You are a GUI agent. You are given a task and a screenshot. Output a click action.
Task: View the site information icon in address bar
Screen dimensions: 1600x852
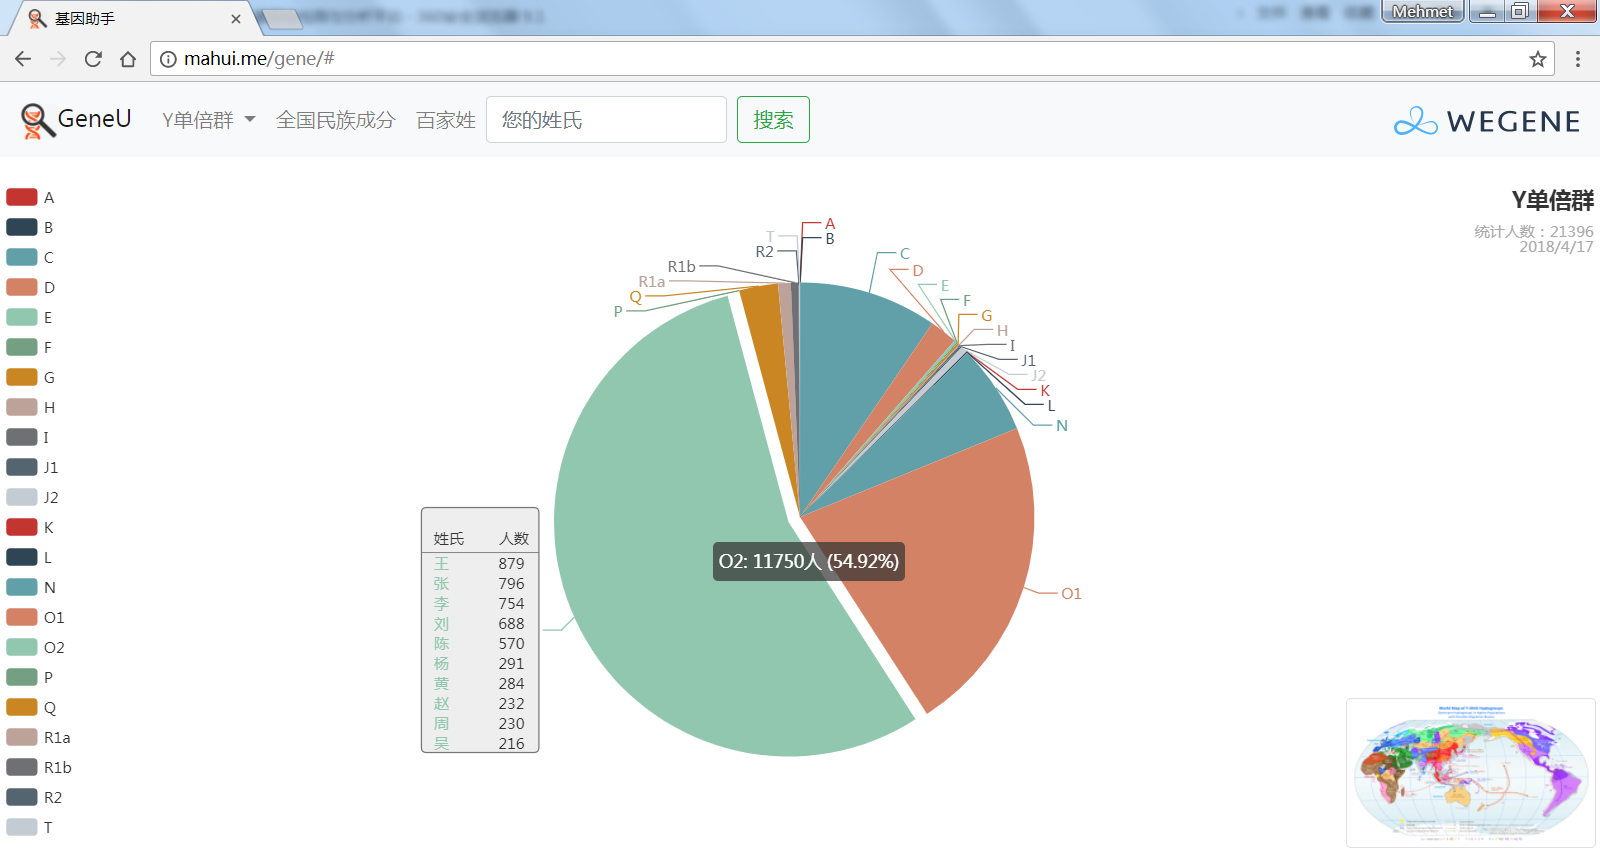(x=169, y=59)
